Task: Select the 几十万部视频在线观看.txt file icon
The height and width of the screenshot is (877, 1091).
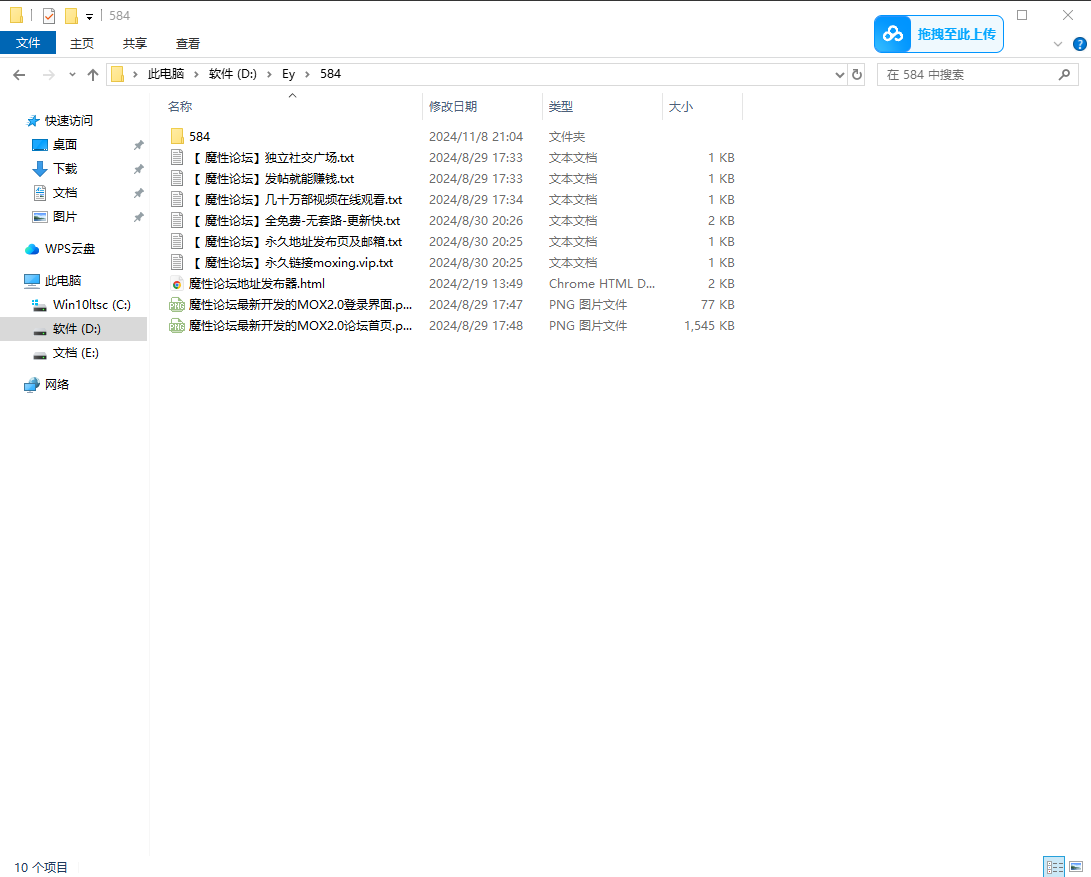Action: coord(177,199)
